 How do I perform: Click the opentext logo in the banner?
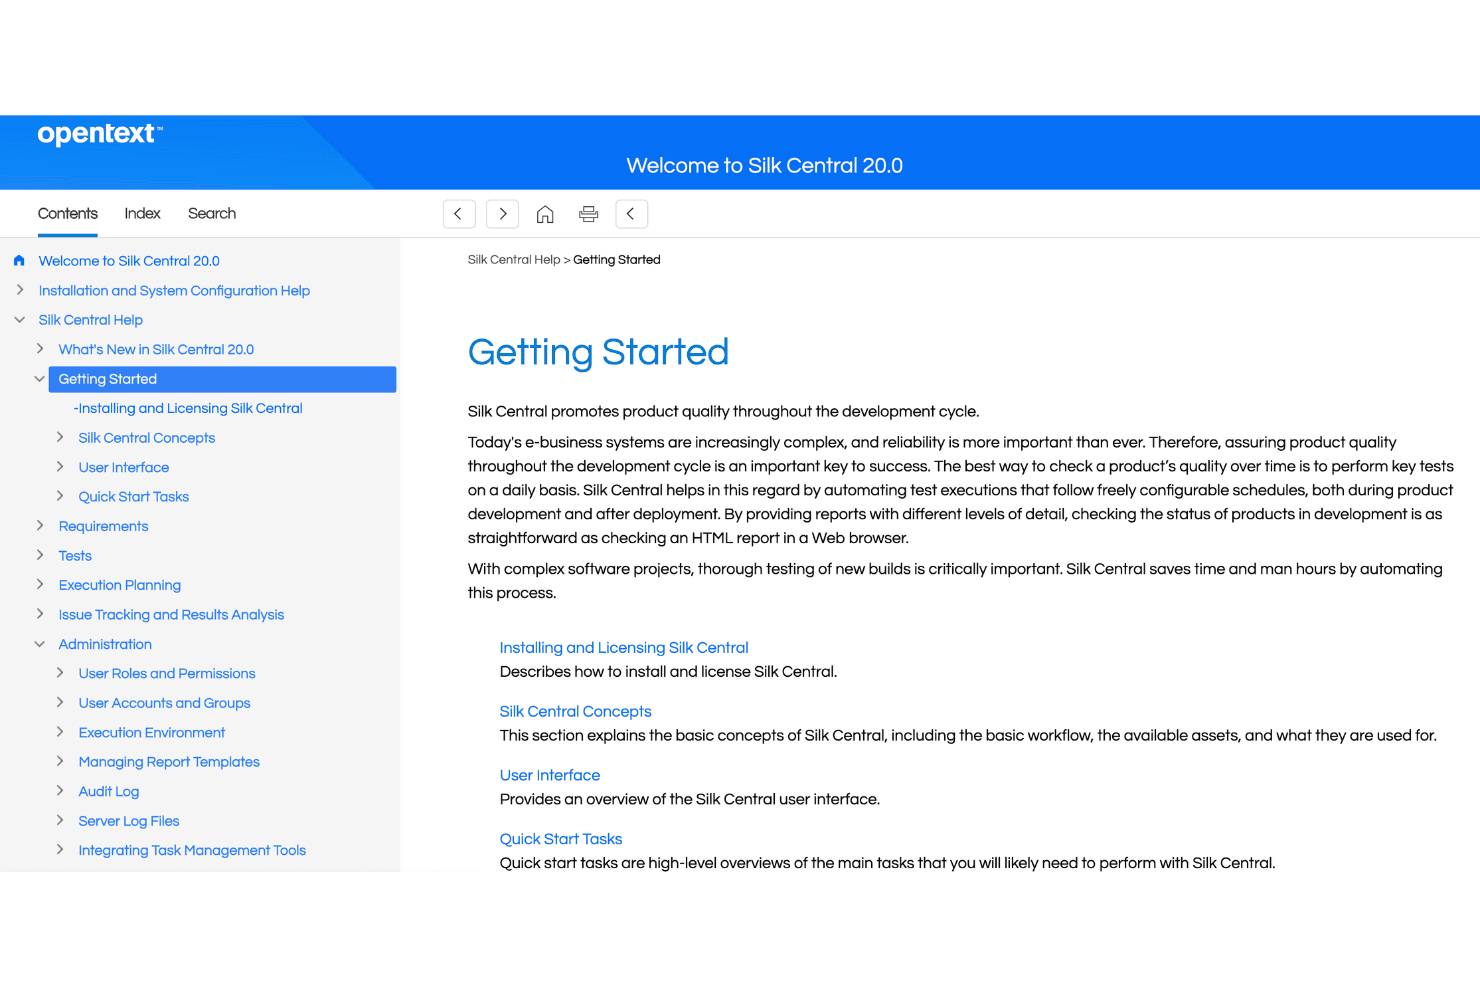99,134
